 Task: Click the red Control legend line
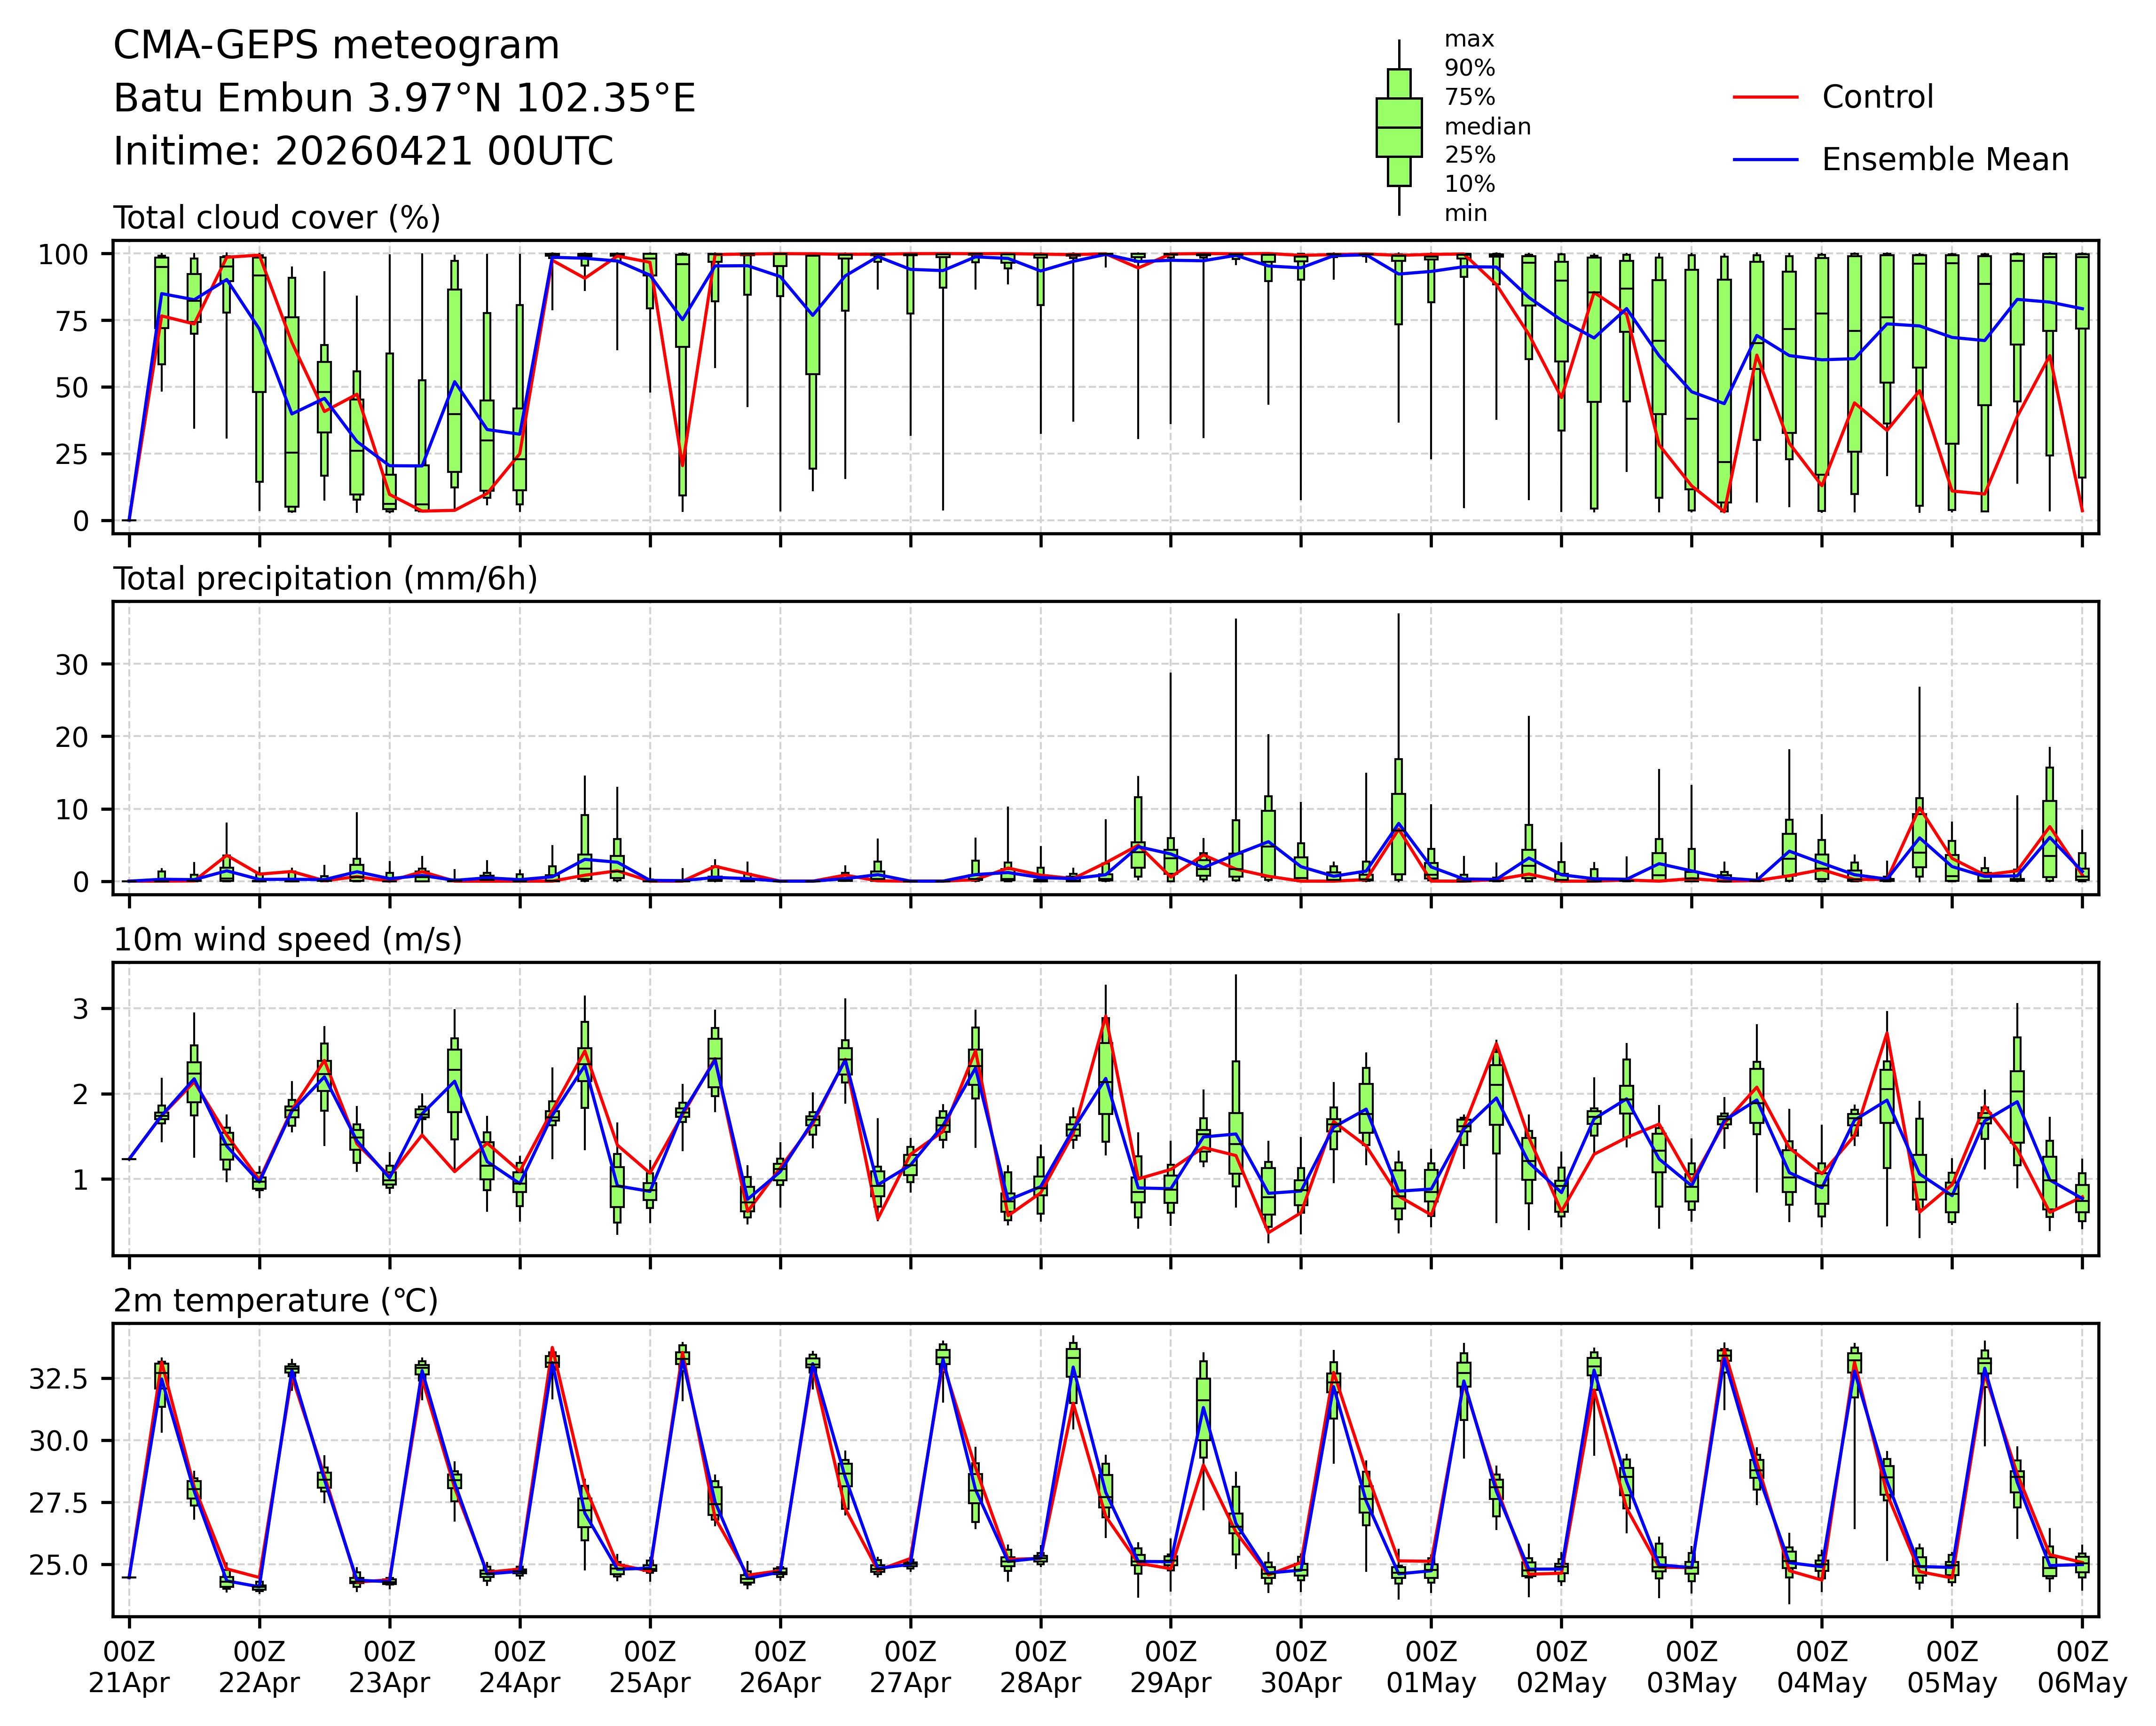(x=1765, y=97)
